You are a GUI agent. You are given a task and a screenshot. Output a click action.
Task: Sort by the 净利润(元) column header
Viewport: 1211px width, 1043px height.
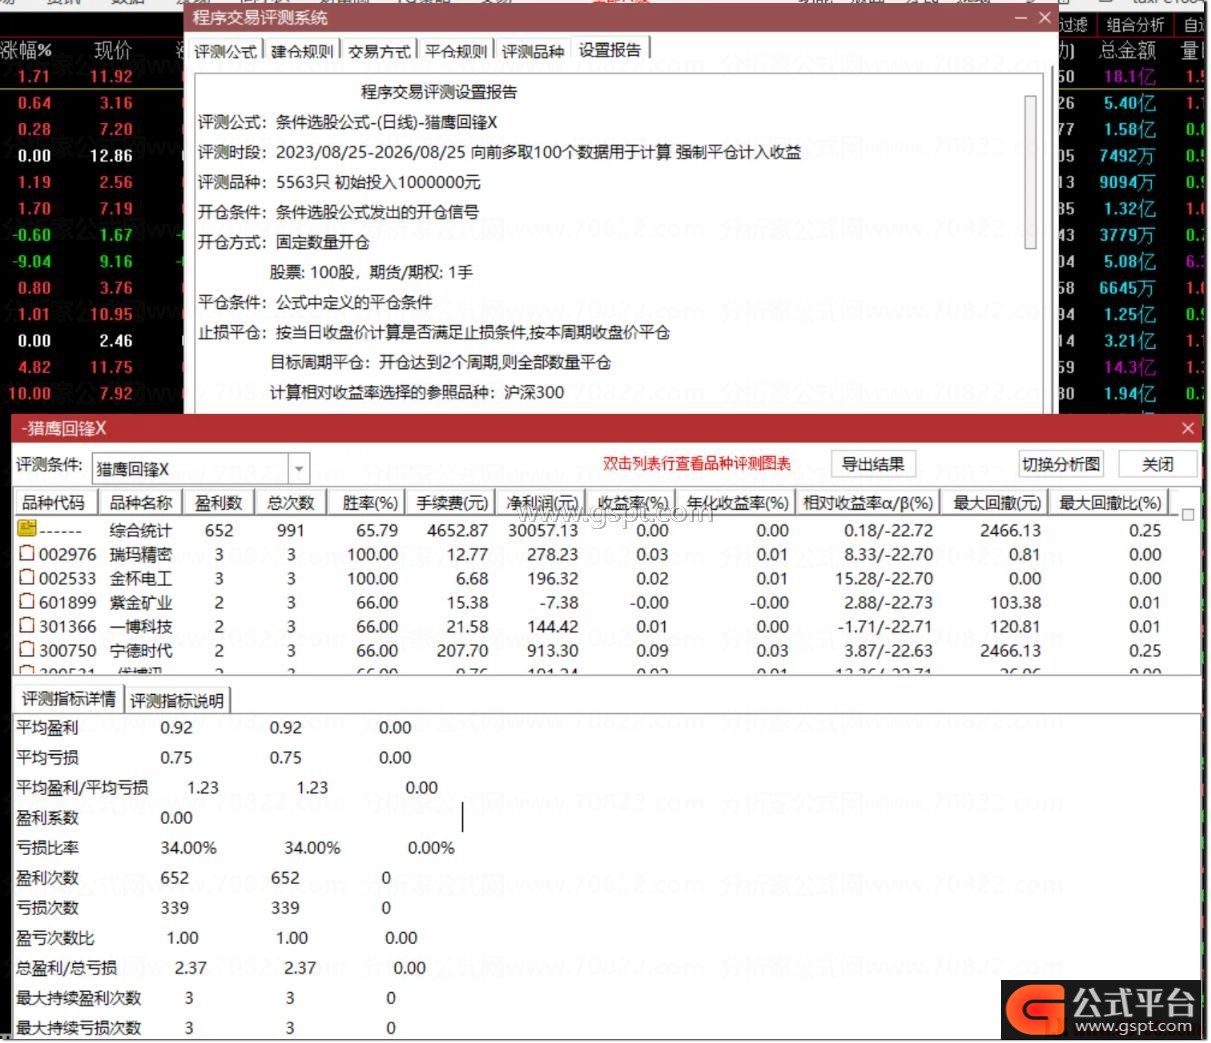click(x=541, y=502)
